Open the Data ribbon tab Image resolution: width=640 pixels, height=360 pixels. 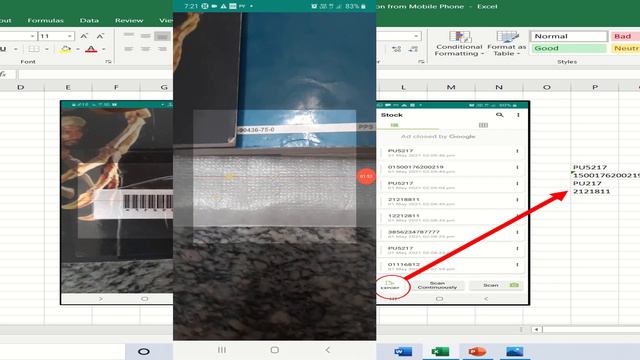89,20
